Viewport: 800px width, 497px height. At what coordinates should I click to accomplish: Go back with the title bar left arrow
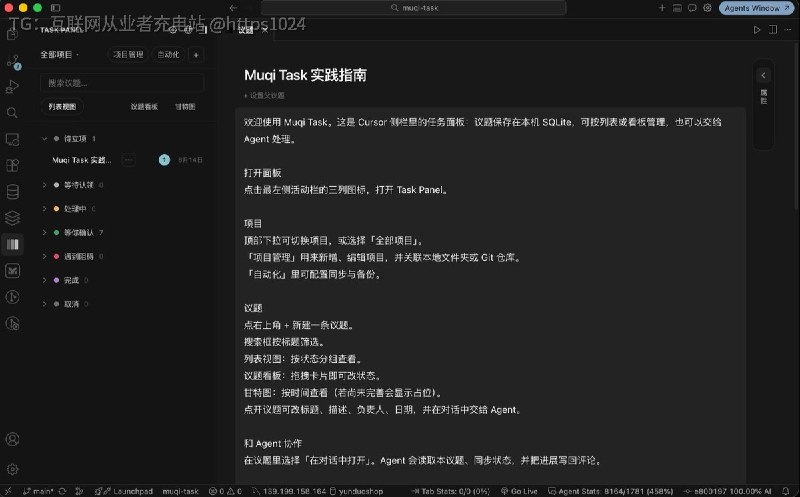234,8
